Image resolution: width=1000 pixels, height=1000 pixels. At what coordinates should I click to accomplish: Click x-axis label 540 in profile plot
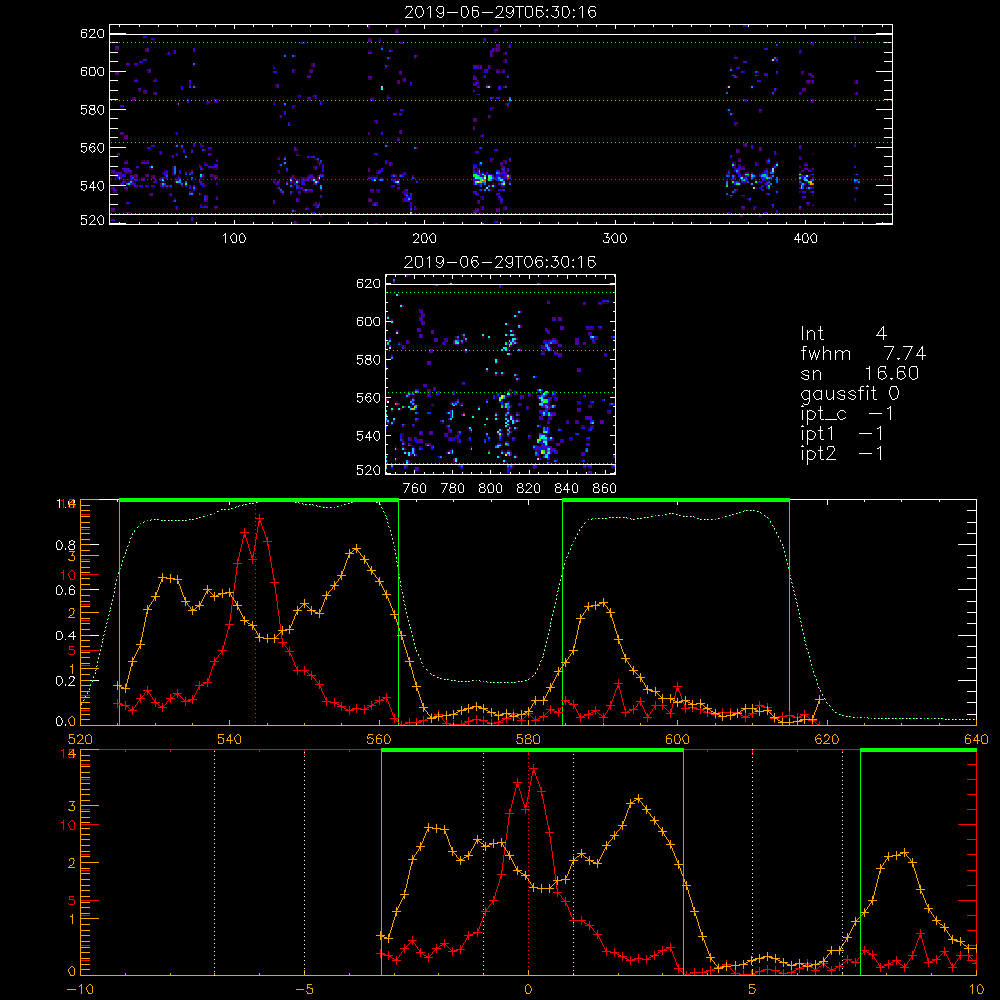click(229, 739)
